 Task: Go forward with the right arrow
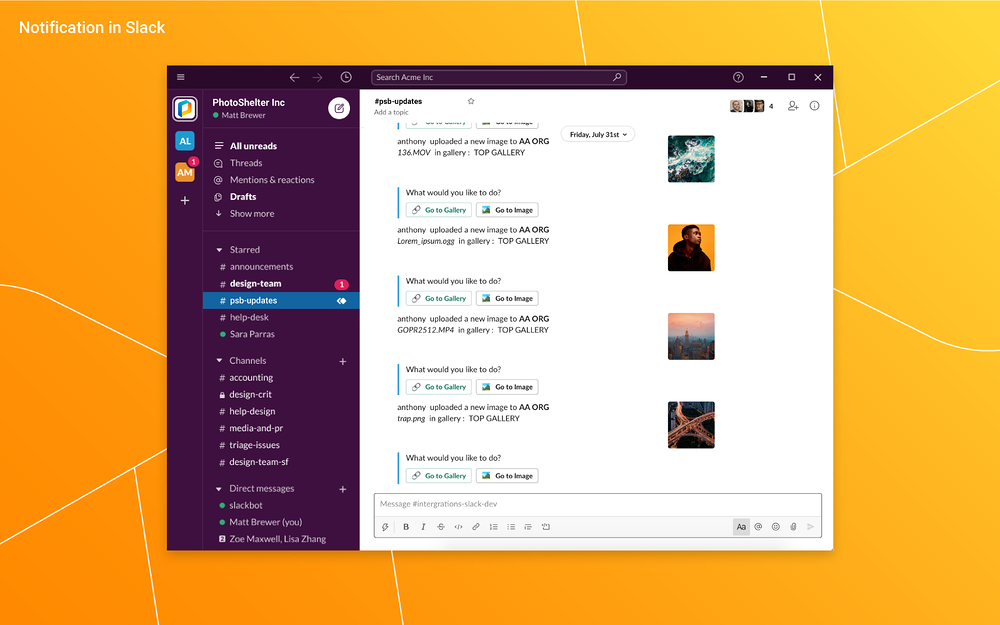click(x=318, y=77)
